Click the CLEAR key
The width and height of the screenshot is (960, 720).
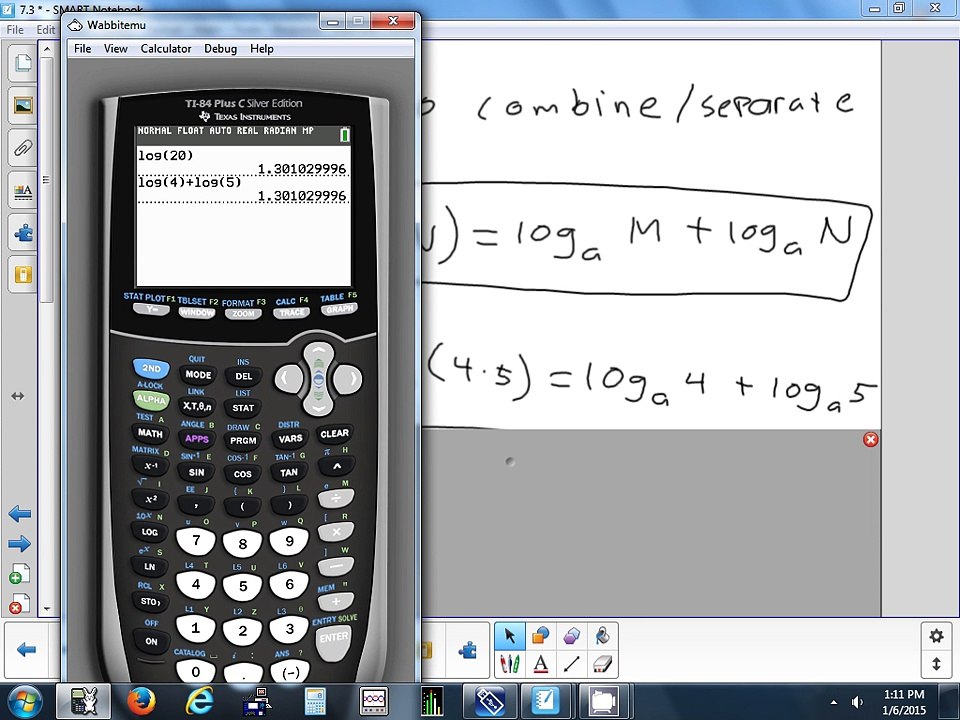coord(335,433)
